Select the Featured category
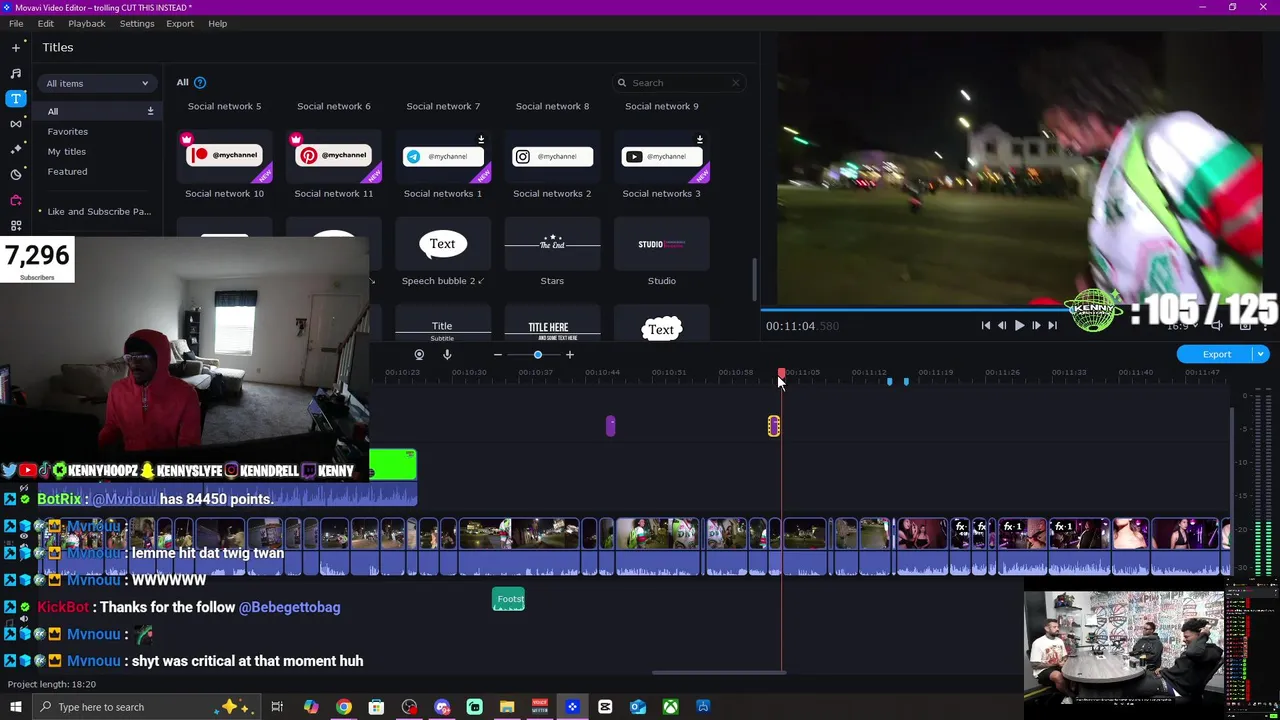The width and height of the screenshot is (1280, 720). point(67,171)
